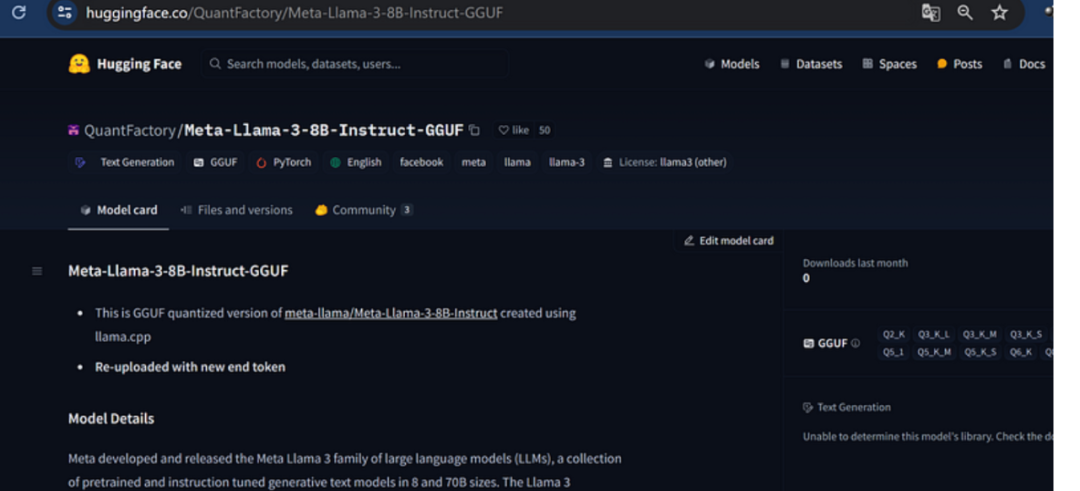Click the QuantFactory organization avatar icon
The height and width of the screenshot is (491, 1080).
coord(74,130)
